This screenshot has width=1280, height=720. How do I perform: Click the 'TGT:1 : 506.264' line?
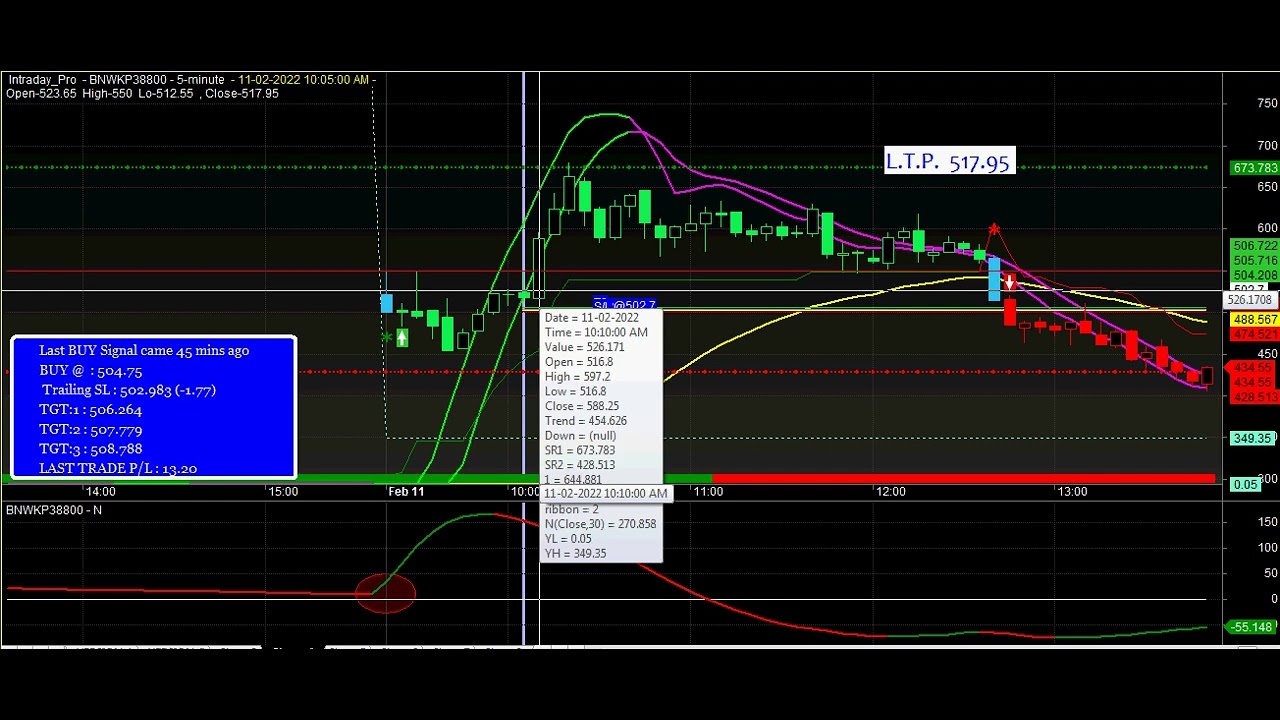click(x=90, y=409)
